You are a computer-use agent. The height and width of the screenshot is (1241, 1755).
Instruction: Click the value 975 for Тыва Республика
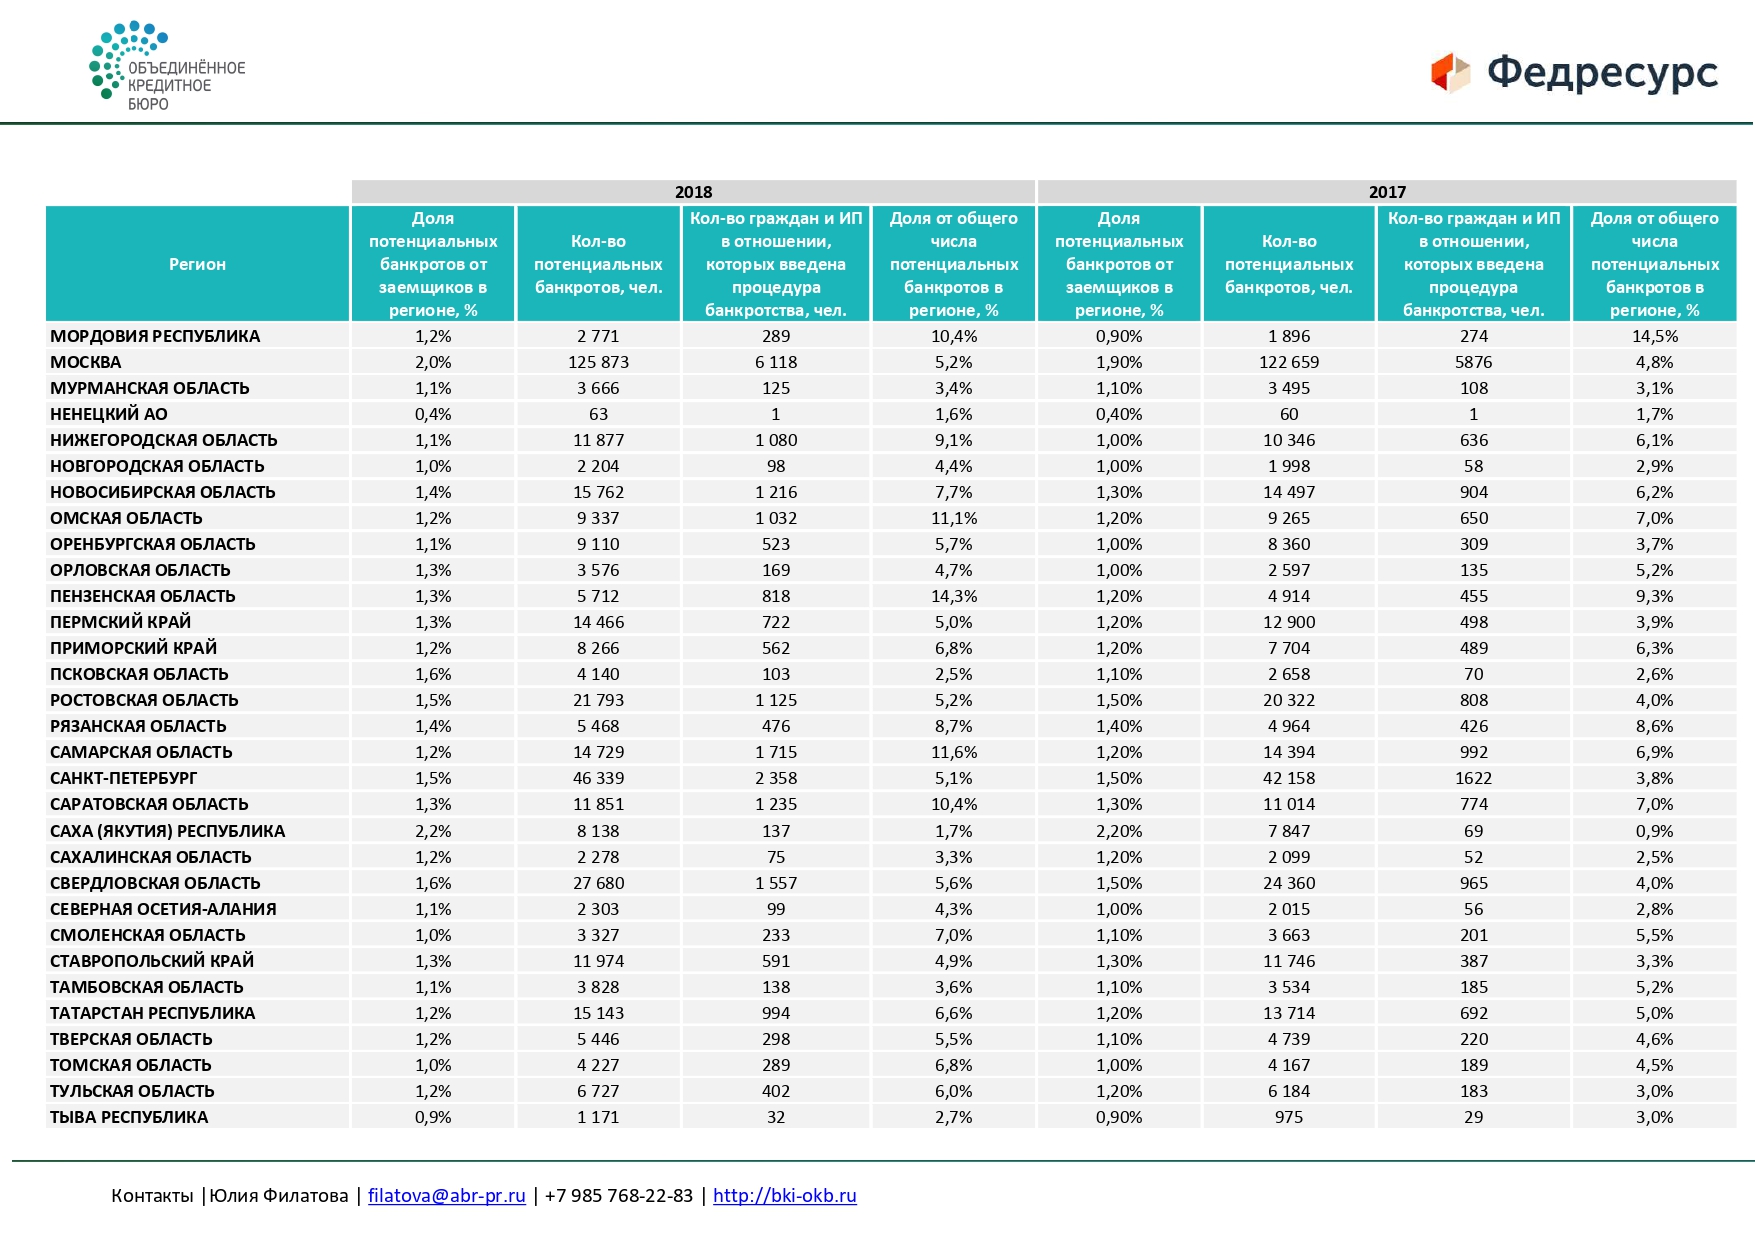click(x=1289, y=1117)
